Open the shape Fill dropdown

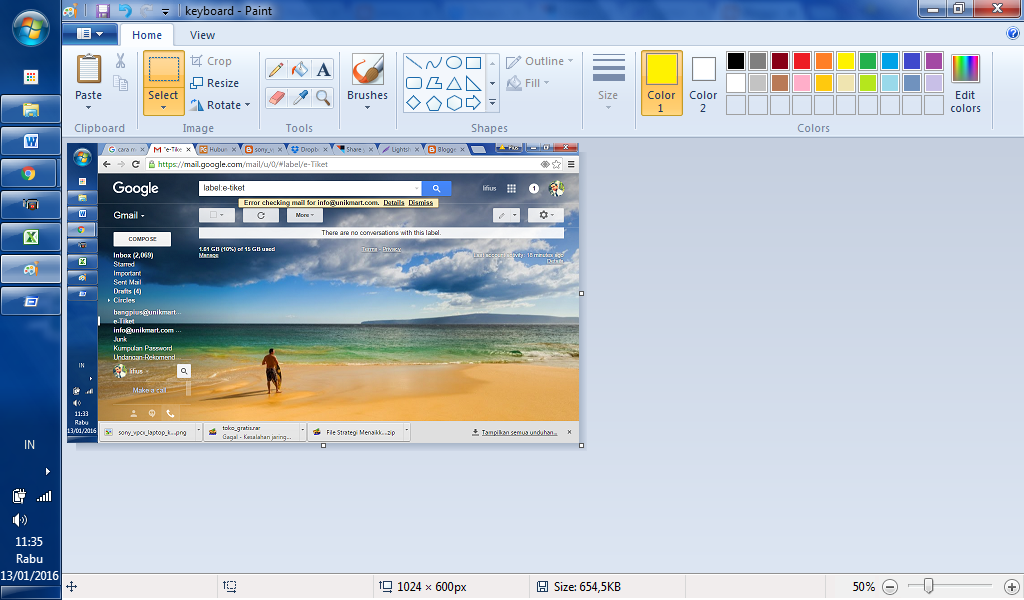point(528,83)
